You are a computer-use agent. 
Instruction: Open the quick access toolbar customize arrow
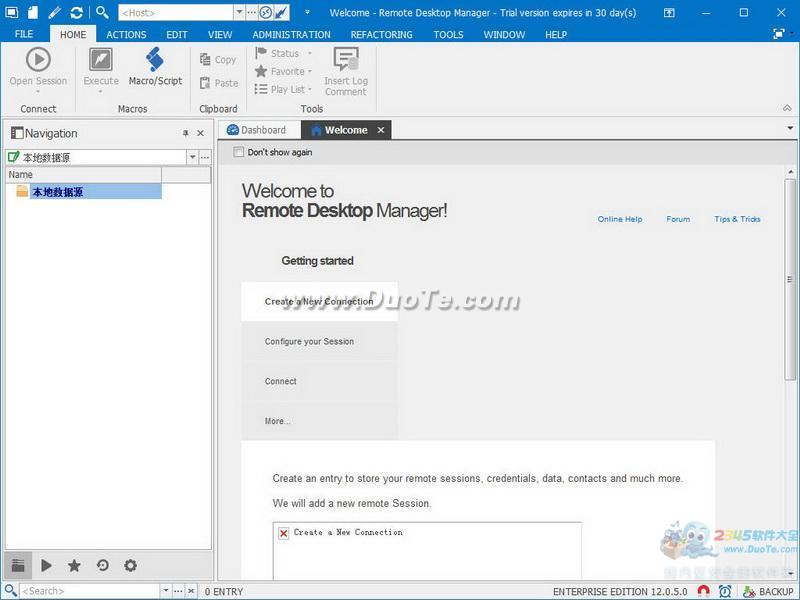coord(307,12)
